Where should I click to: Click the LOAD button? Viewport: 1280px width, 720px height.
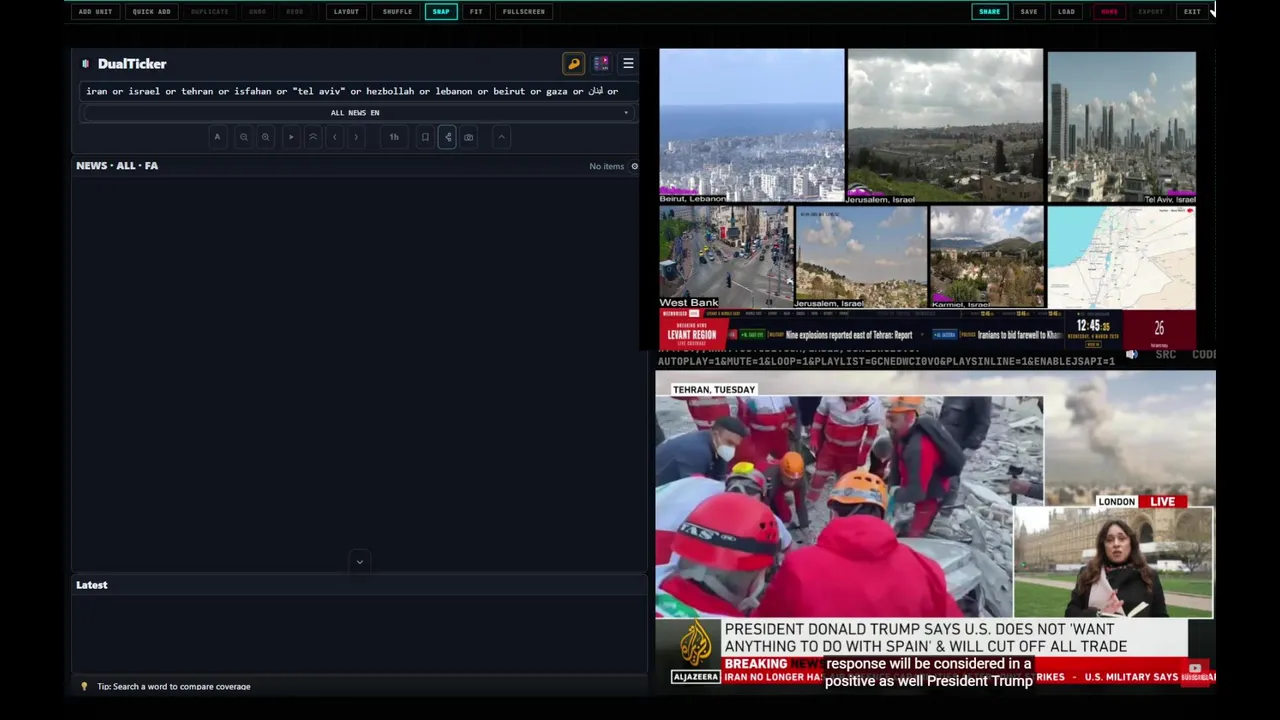point(1067,12)
